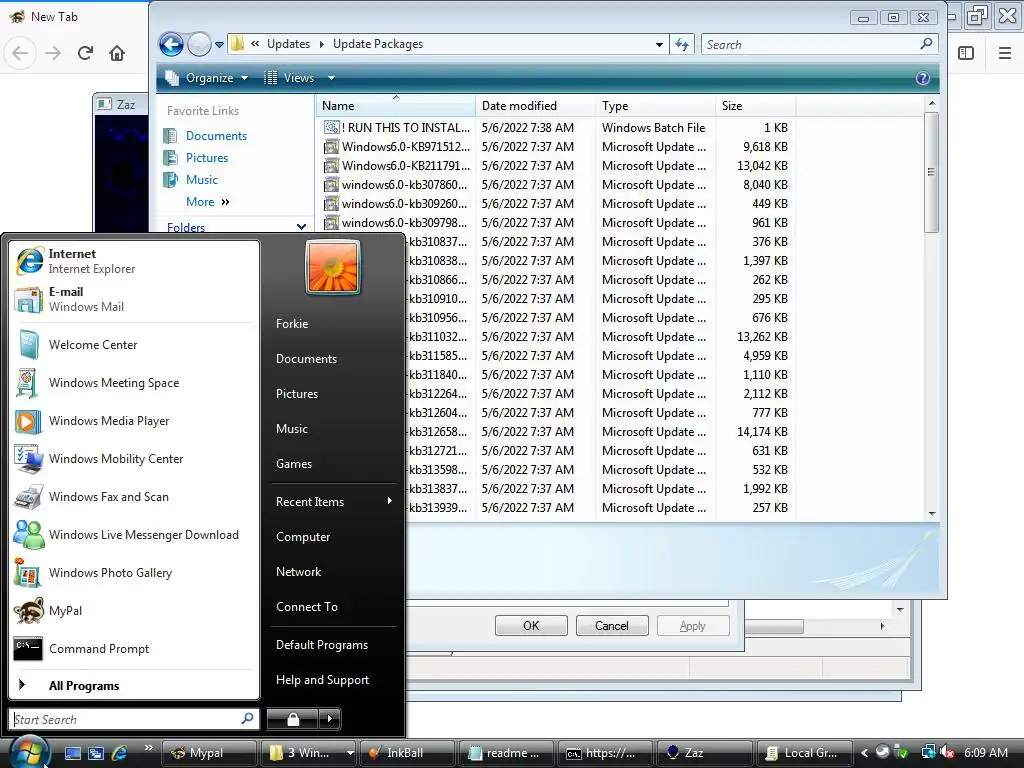Click Show Desktop in Quick Launch
This screenshot has width=1024, height=768.
point(72,753)
